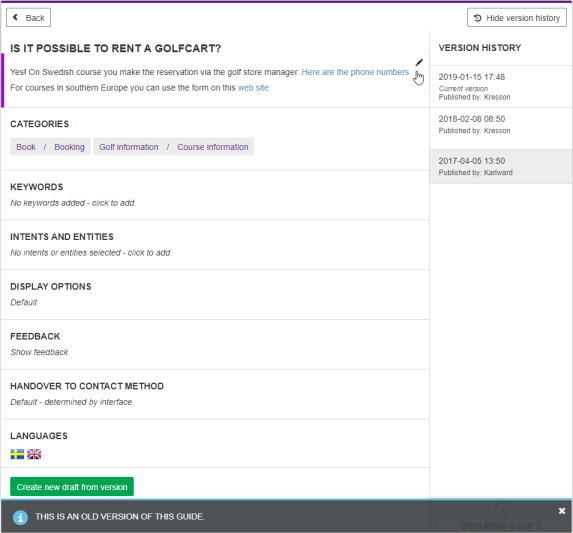
Task: Select version 2018-02-08 08:50
Action: click(x=501, y=128)
